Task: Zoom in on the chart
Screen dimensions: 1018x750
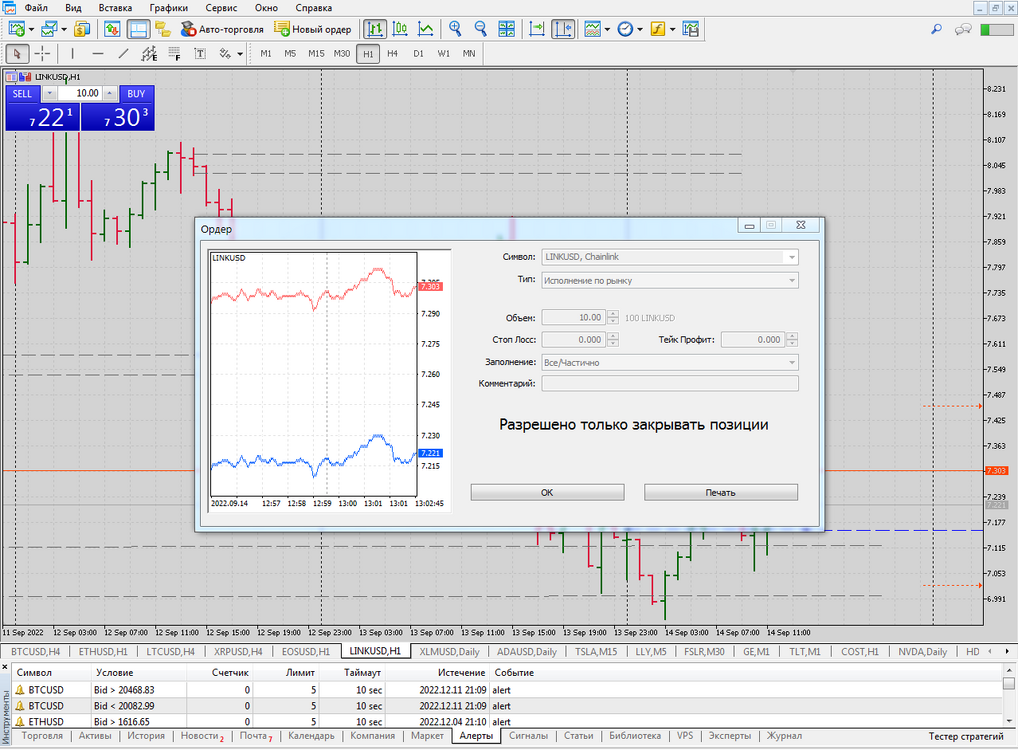Action: [x=455, y=29]
